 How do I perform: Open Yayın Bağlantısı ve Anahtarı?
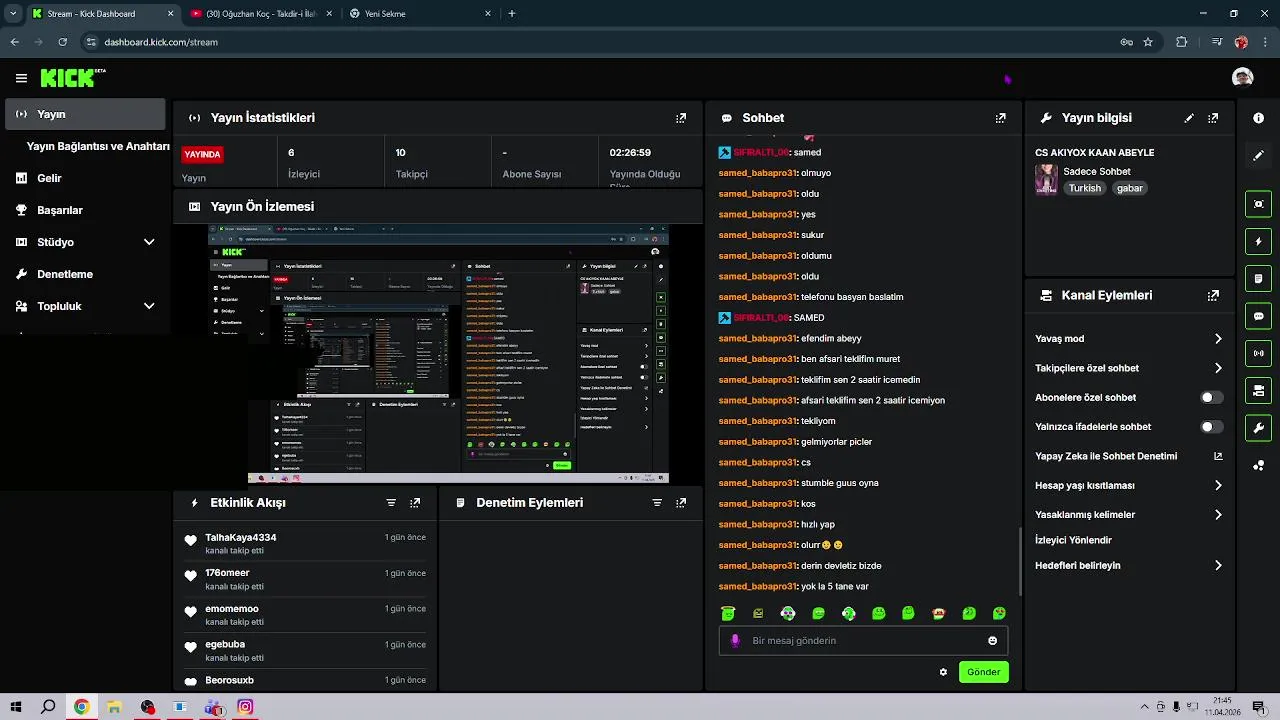pos(98,146)
